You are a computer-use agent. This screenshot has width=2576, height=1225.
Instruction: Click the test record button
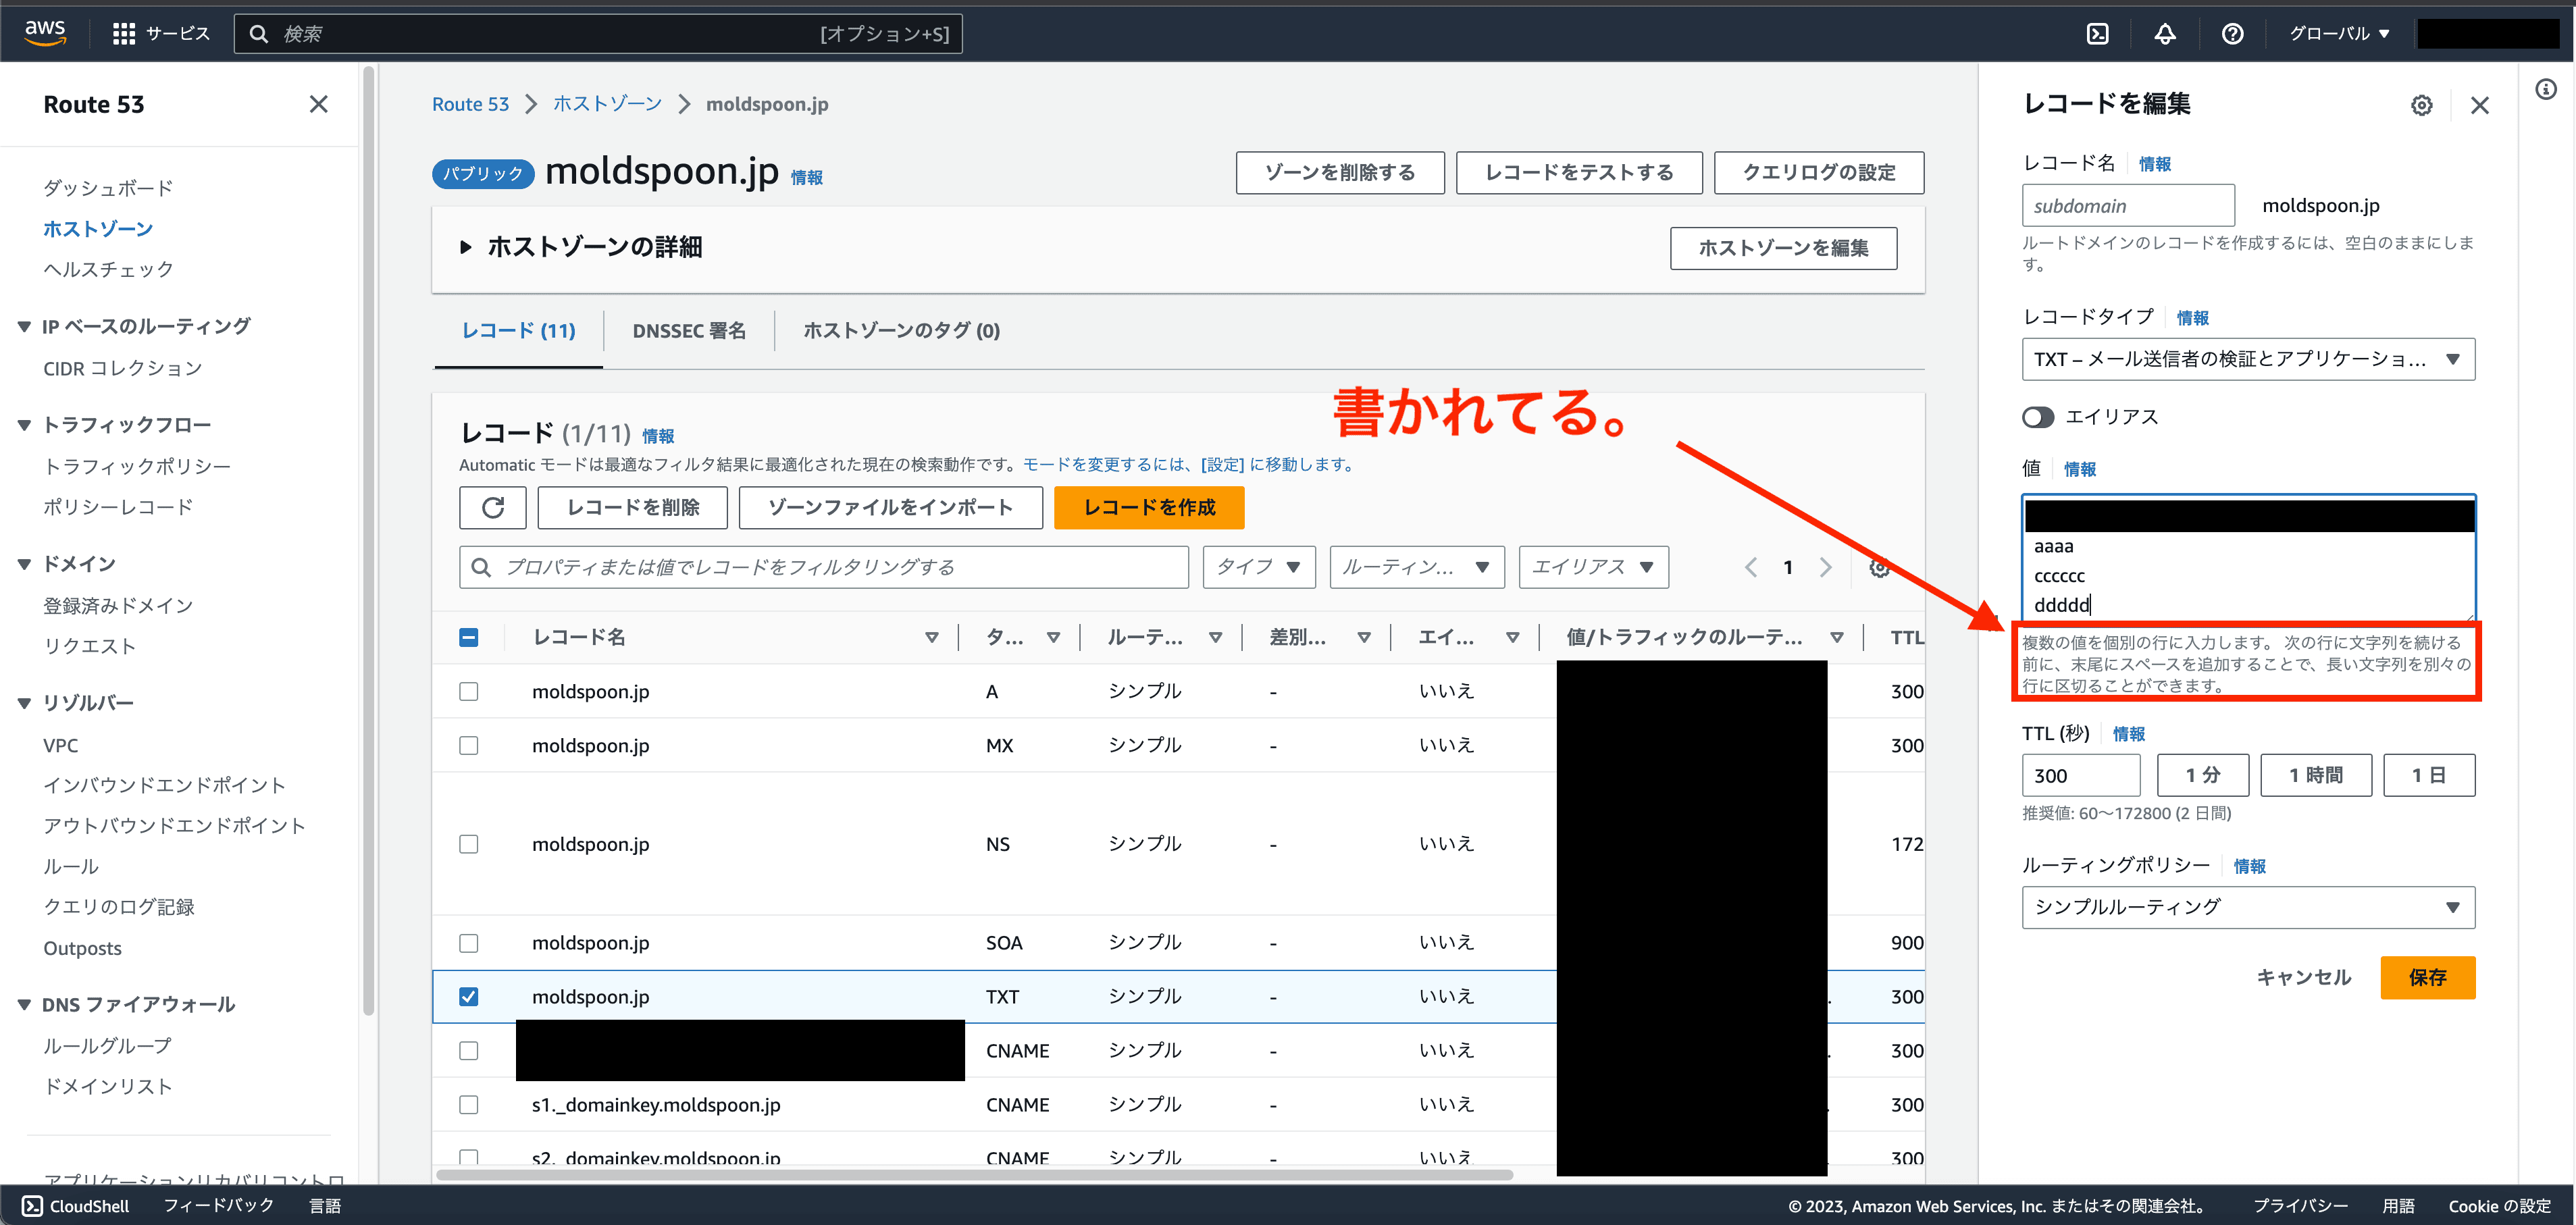1579,172
